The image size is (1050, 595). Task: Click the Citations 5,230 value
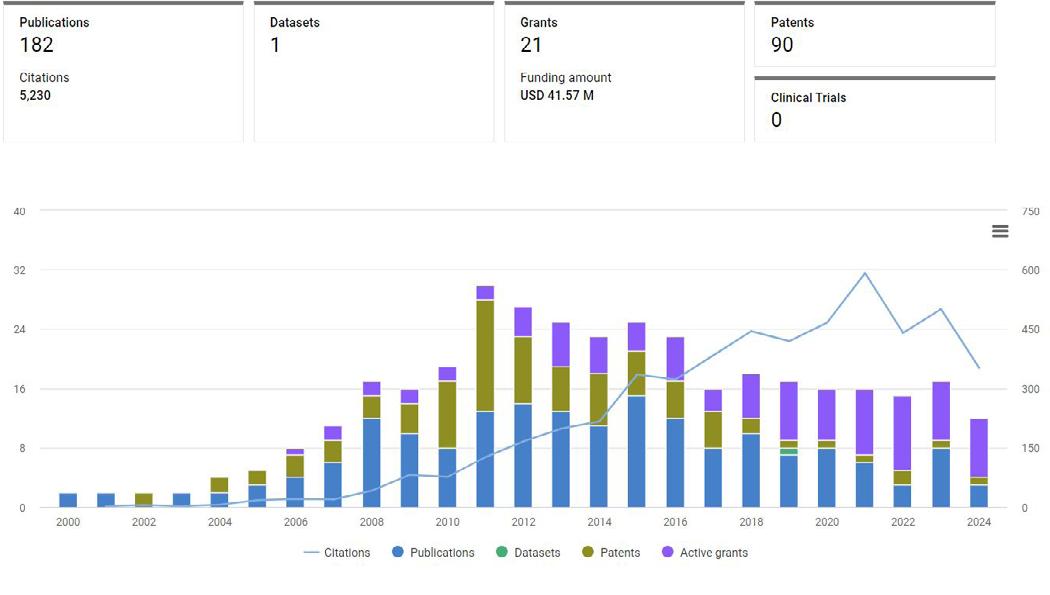[x=35, y=95]
